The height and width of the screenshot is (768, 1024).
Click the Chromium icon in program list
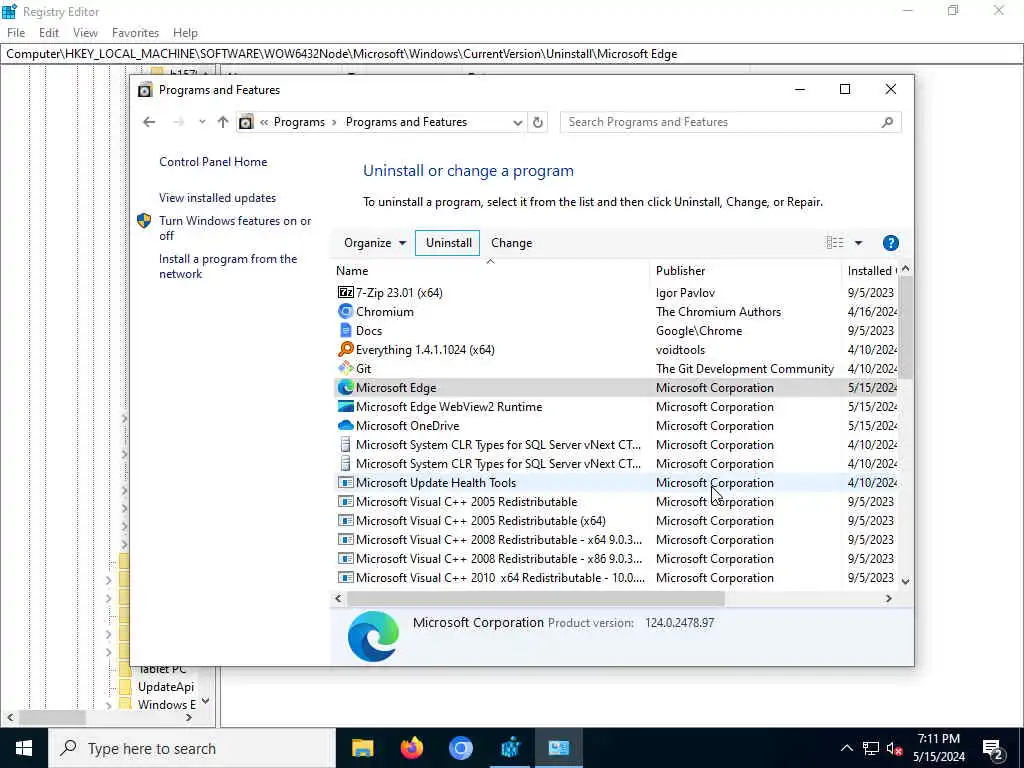click(x=345, y=312)
